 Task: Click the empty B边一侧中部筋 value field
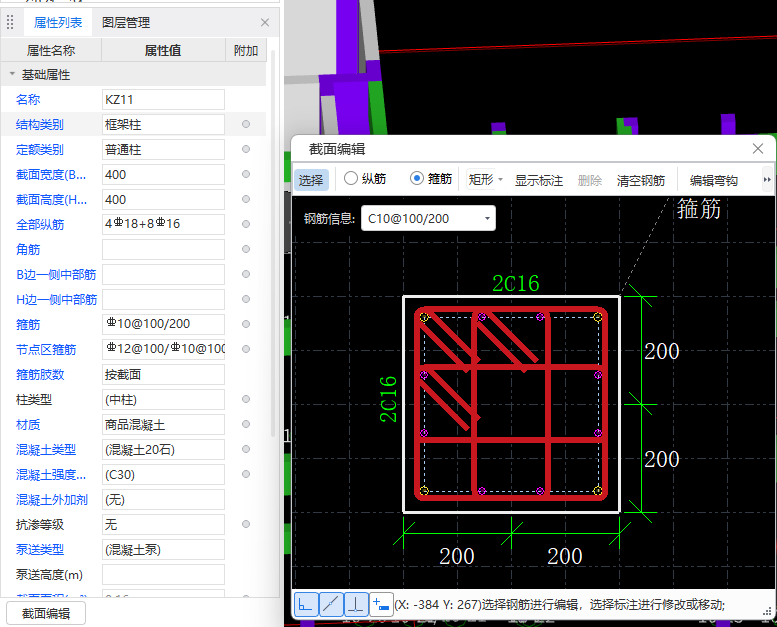163,274
